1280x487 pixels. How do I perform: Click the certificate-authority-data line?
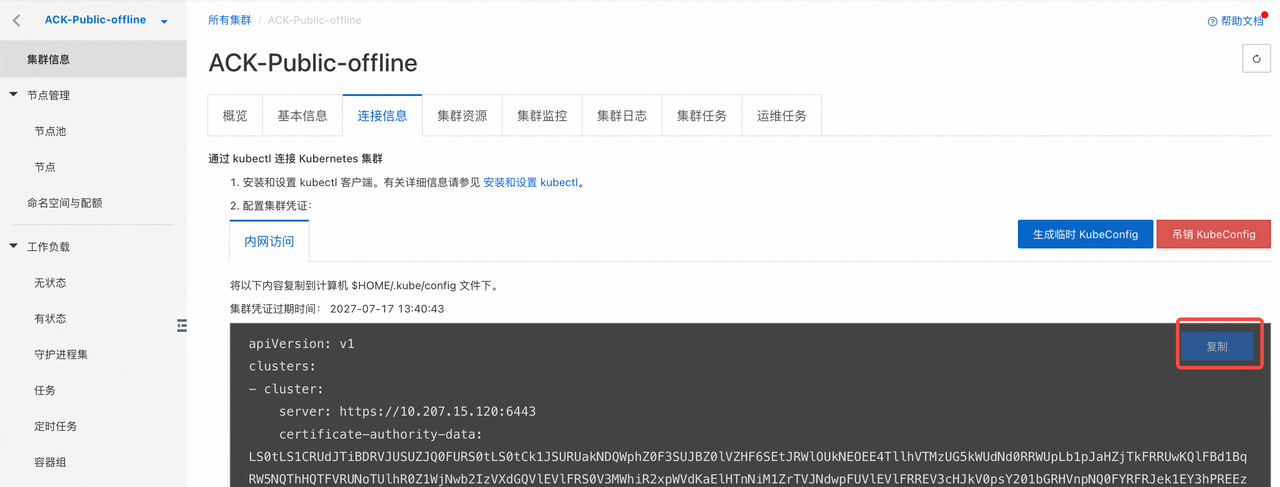point(381,434)
